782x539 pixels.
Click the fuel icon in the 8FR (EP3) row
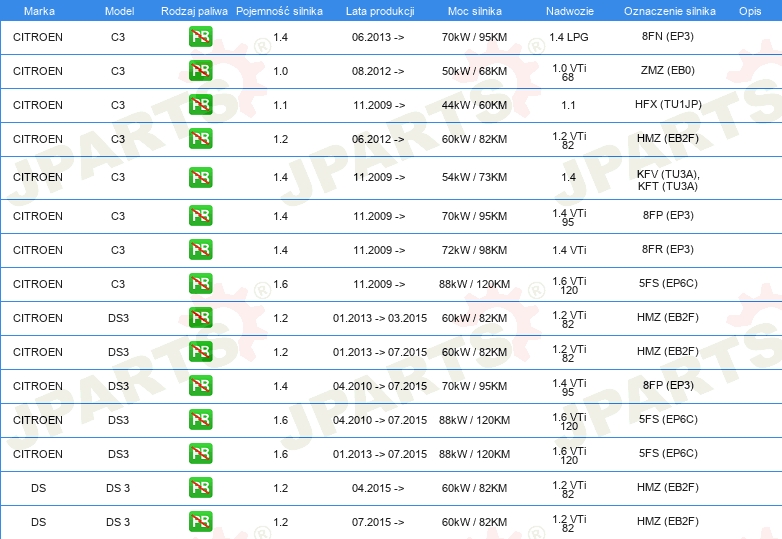[200, 249]
